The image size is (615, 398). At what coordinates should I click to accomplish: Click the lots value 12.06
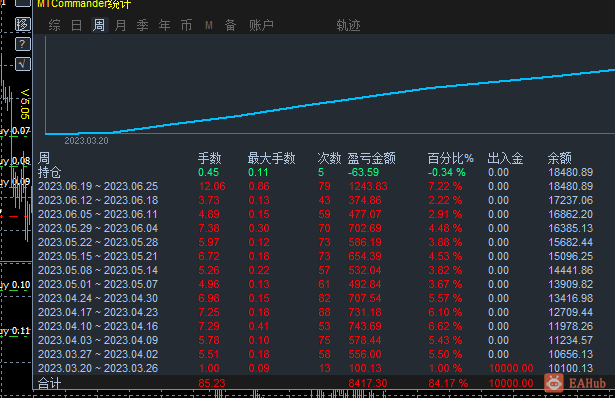pyautogui.click(x=212, y=186)
